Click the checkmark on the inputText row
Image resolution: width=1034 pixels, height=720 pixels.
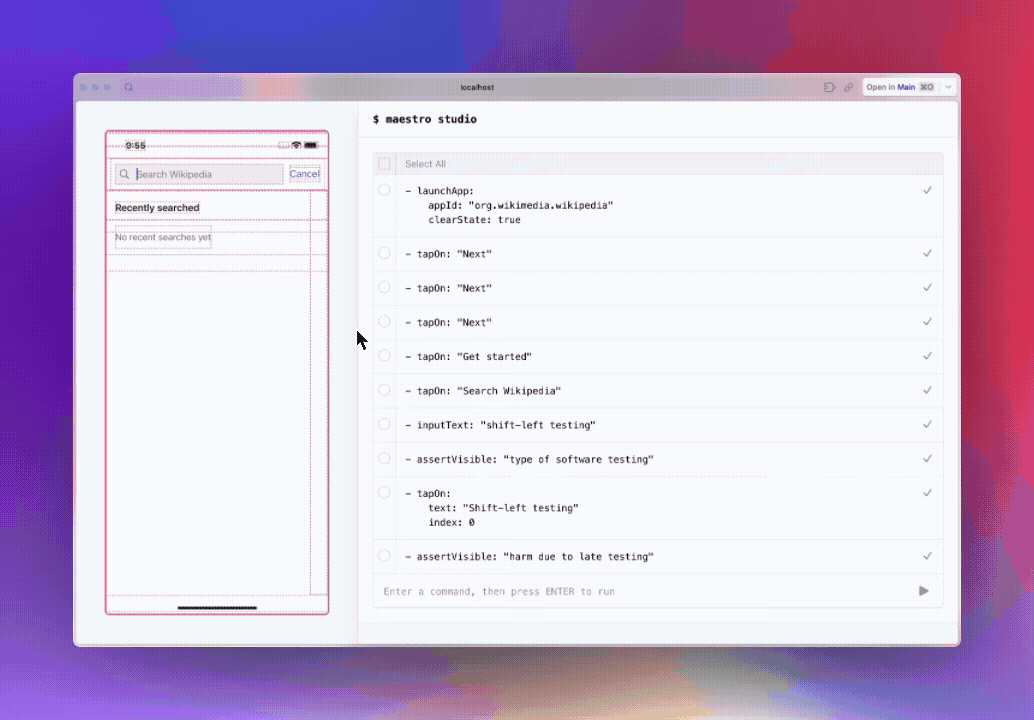[927, 424]
